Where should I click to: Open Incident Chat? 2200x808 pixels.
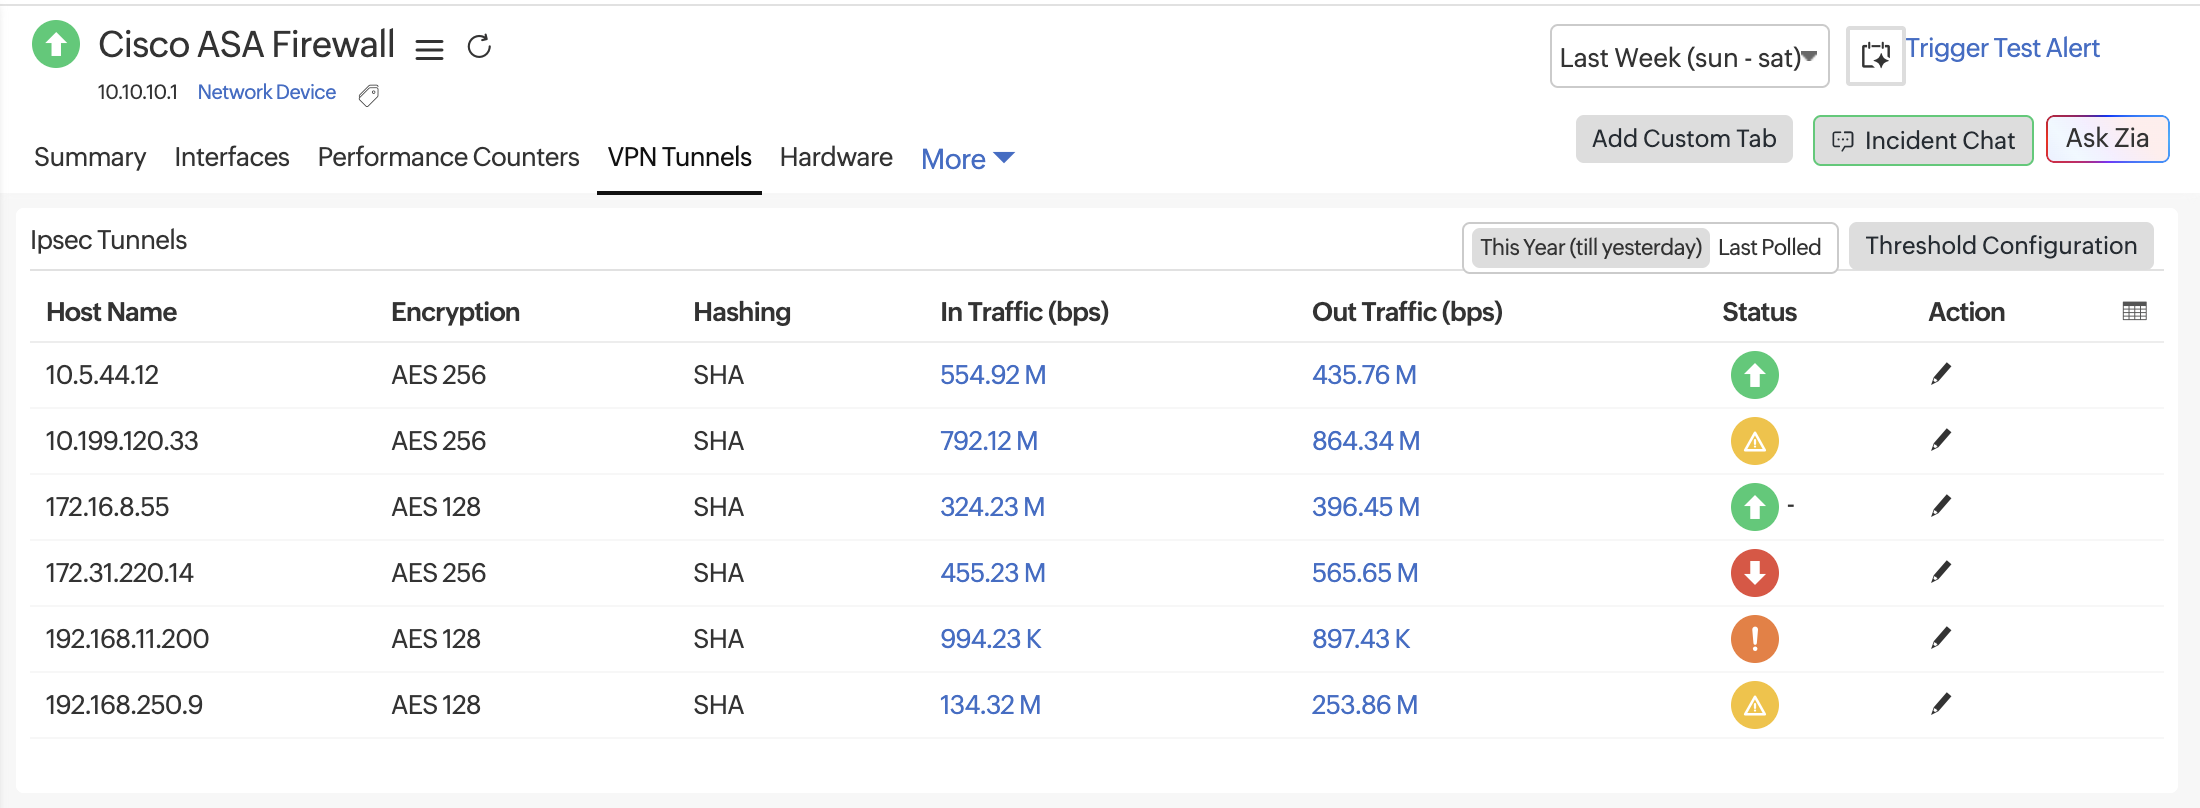[x=1922, y=141]
